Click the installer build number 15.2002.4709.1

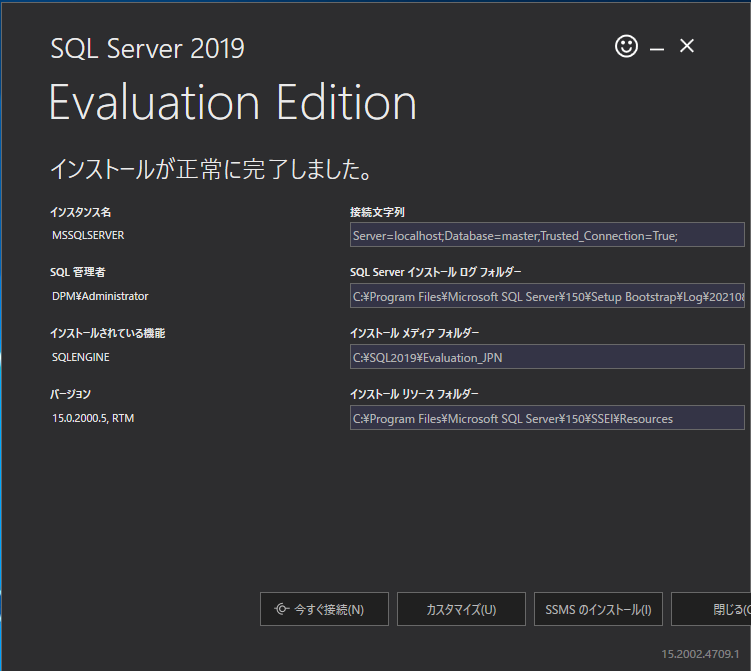point(700,654)
